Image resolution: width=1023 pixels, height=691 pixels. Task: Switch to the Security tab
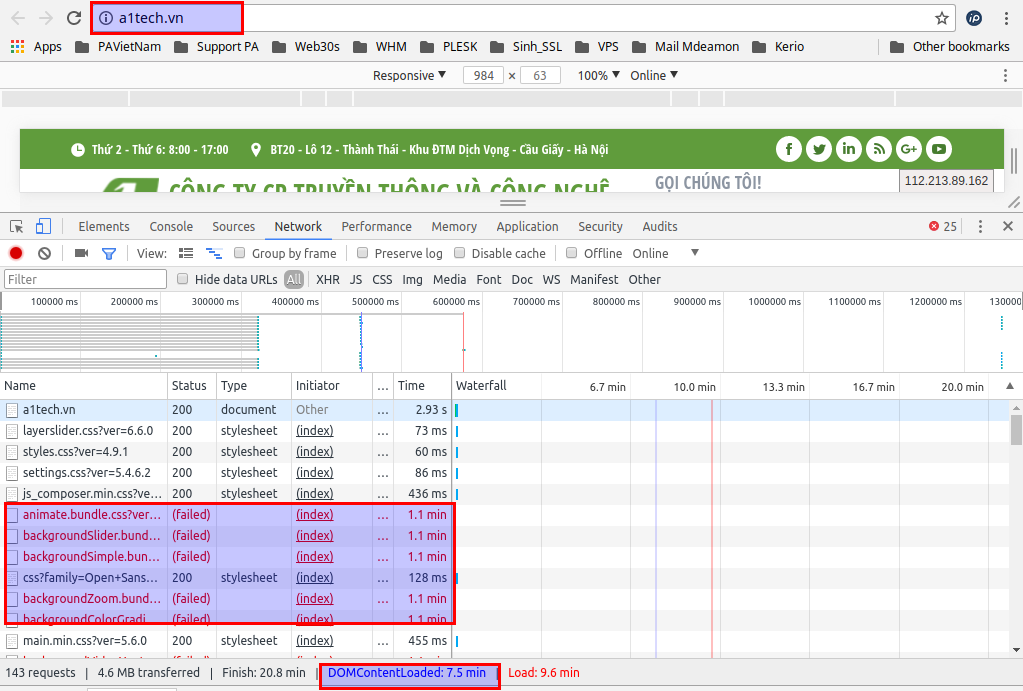tap(600, 226)
